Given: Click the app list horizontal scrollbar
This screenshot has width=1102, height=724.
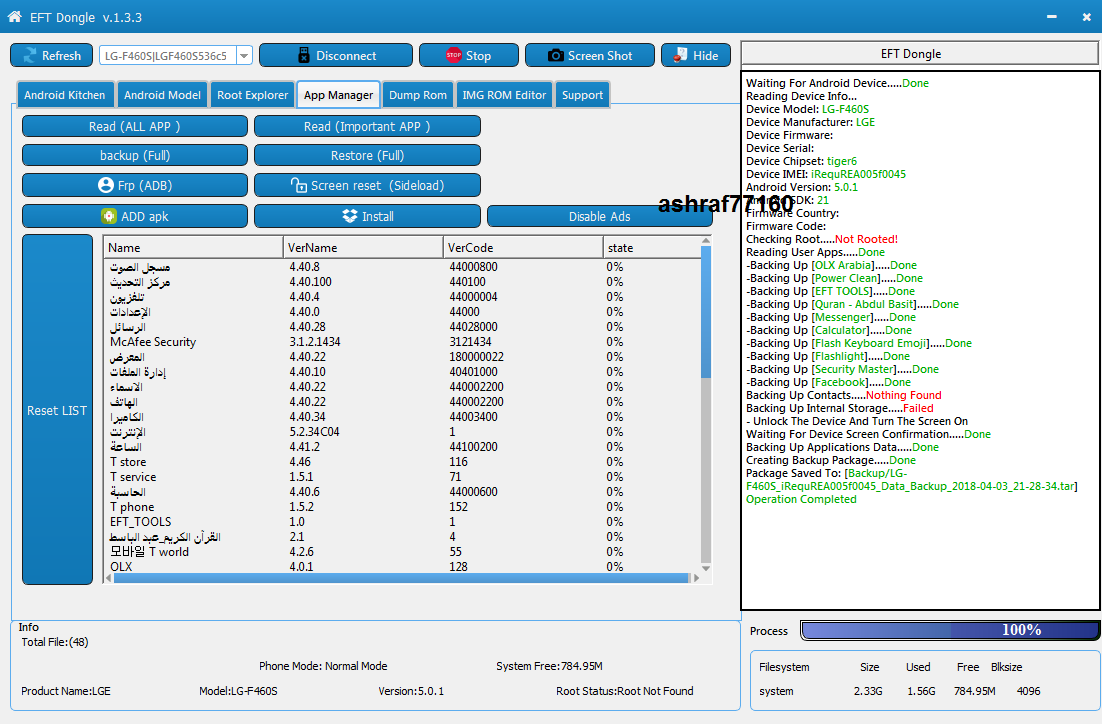Looking at the screenshot, I should pyautogui.click(x=401, y=578).
